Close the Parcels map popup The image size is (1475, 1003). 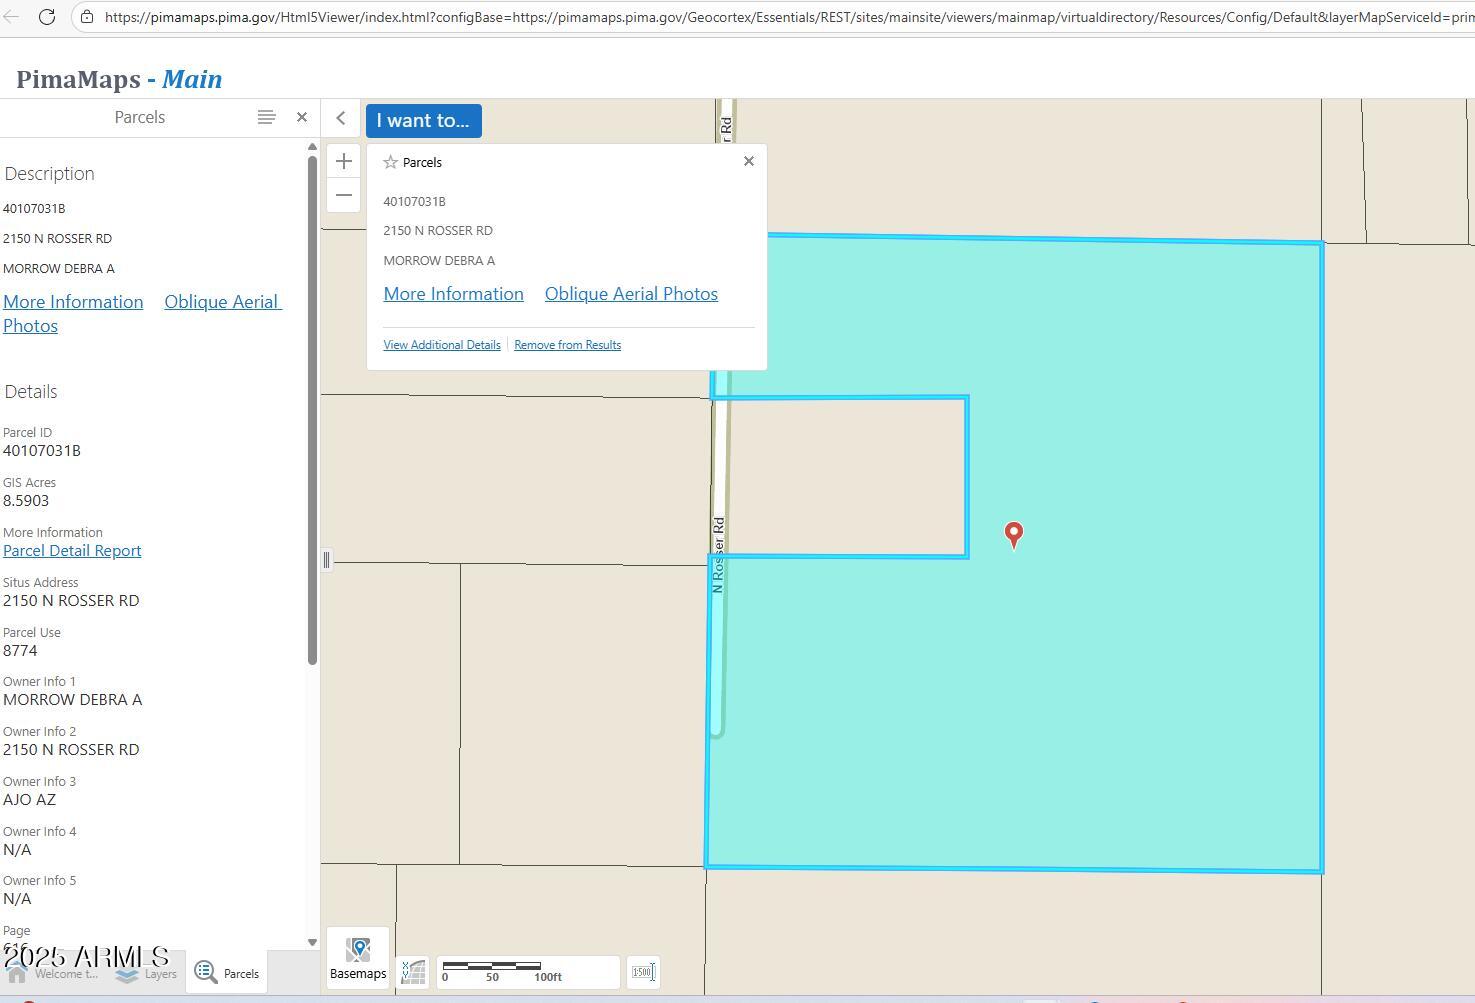(749, 161)
